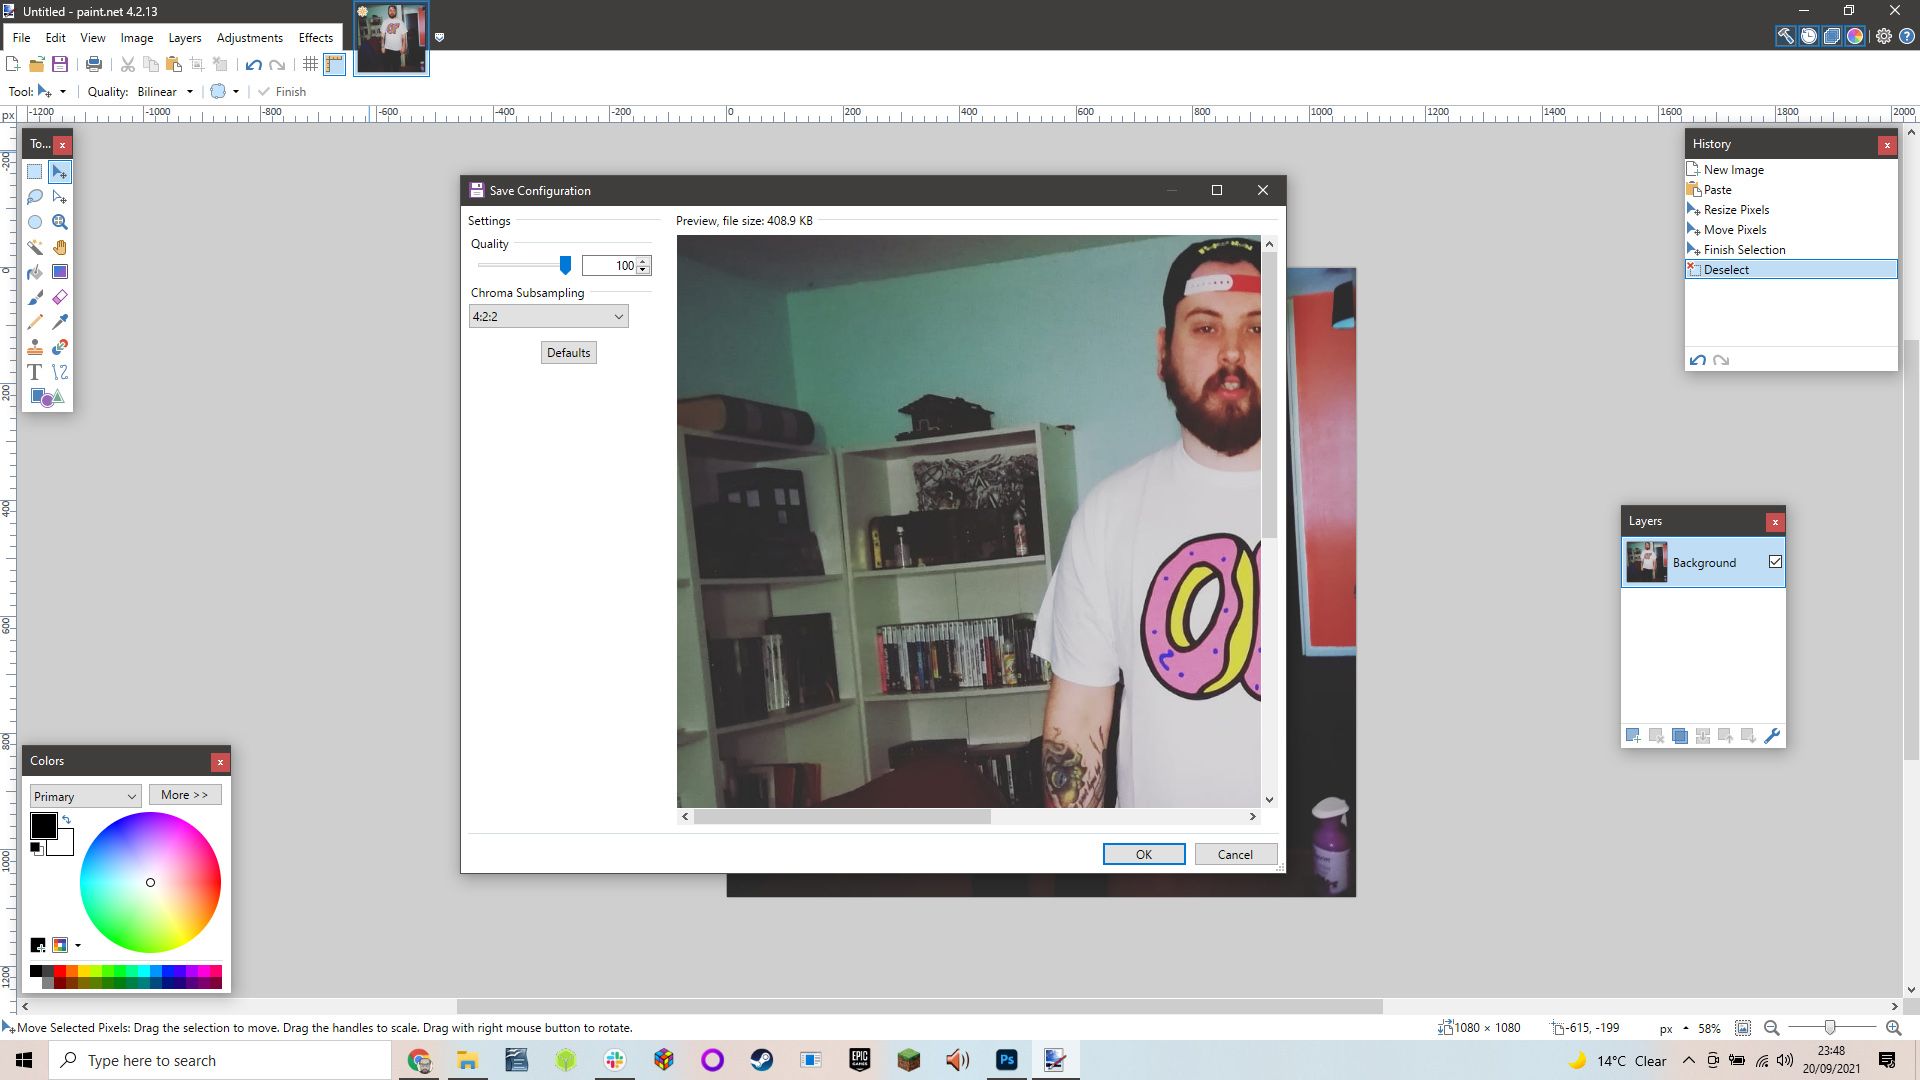
Task: Select the Magic Wand tool
Action: coord(36,247)
